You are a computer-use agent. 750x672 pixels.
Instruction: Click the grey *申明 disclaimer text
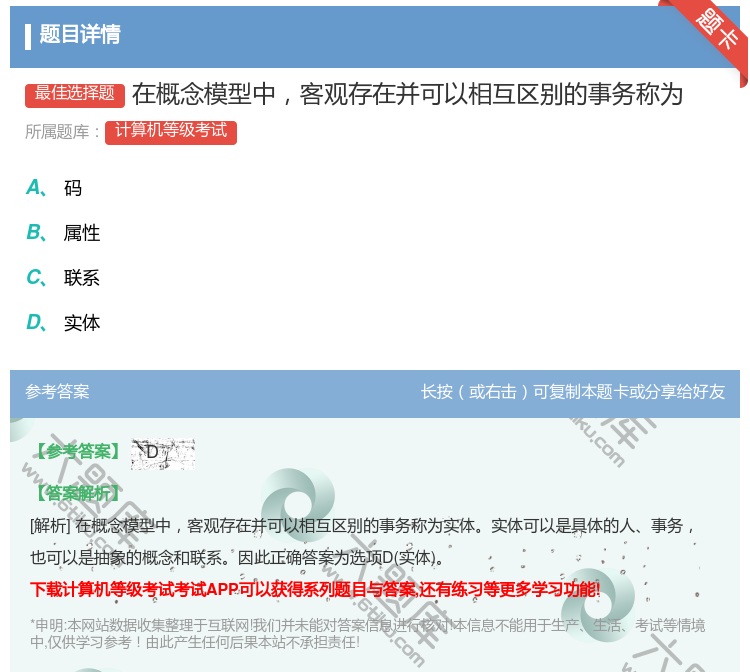click(x=367, y=633)
